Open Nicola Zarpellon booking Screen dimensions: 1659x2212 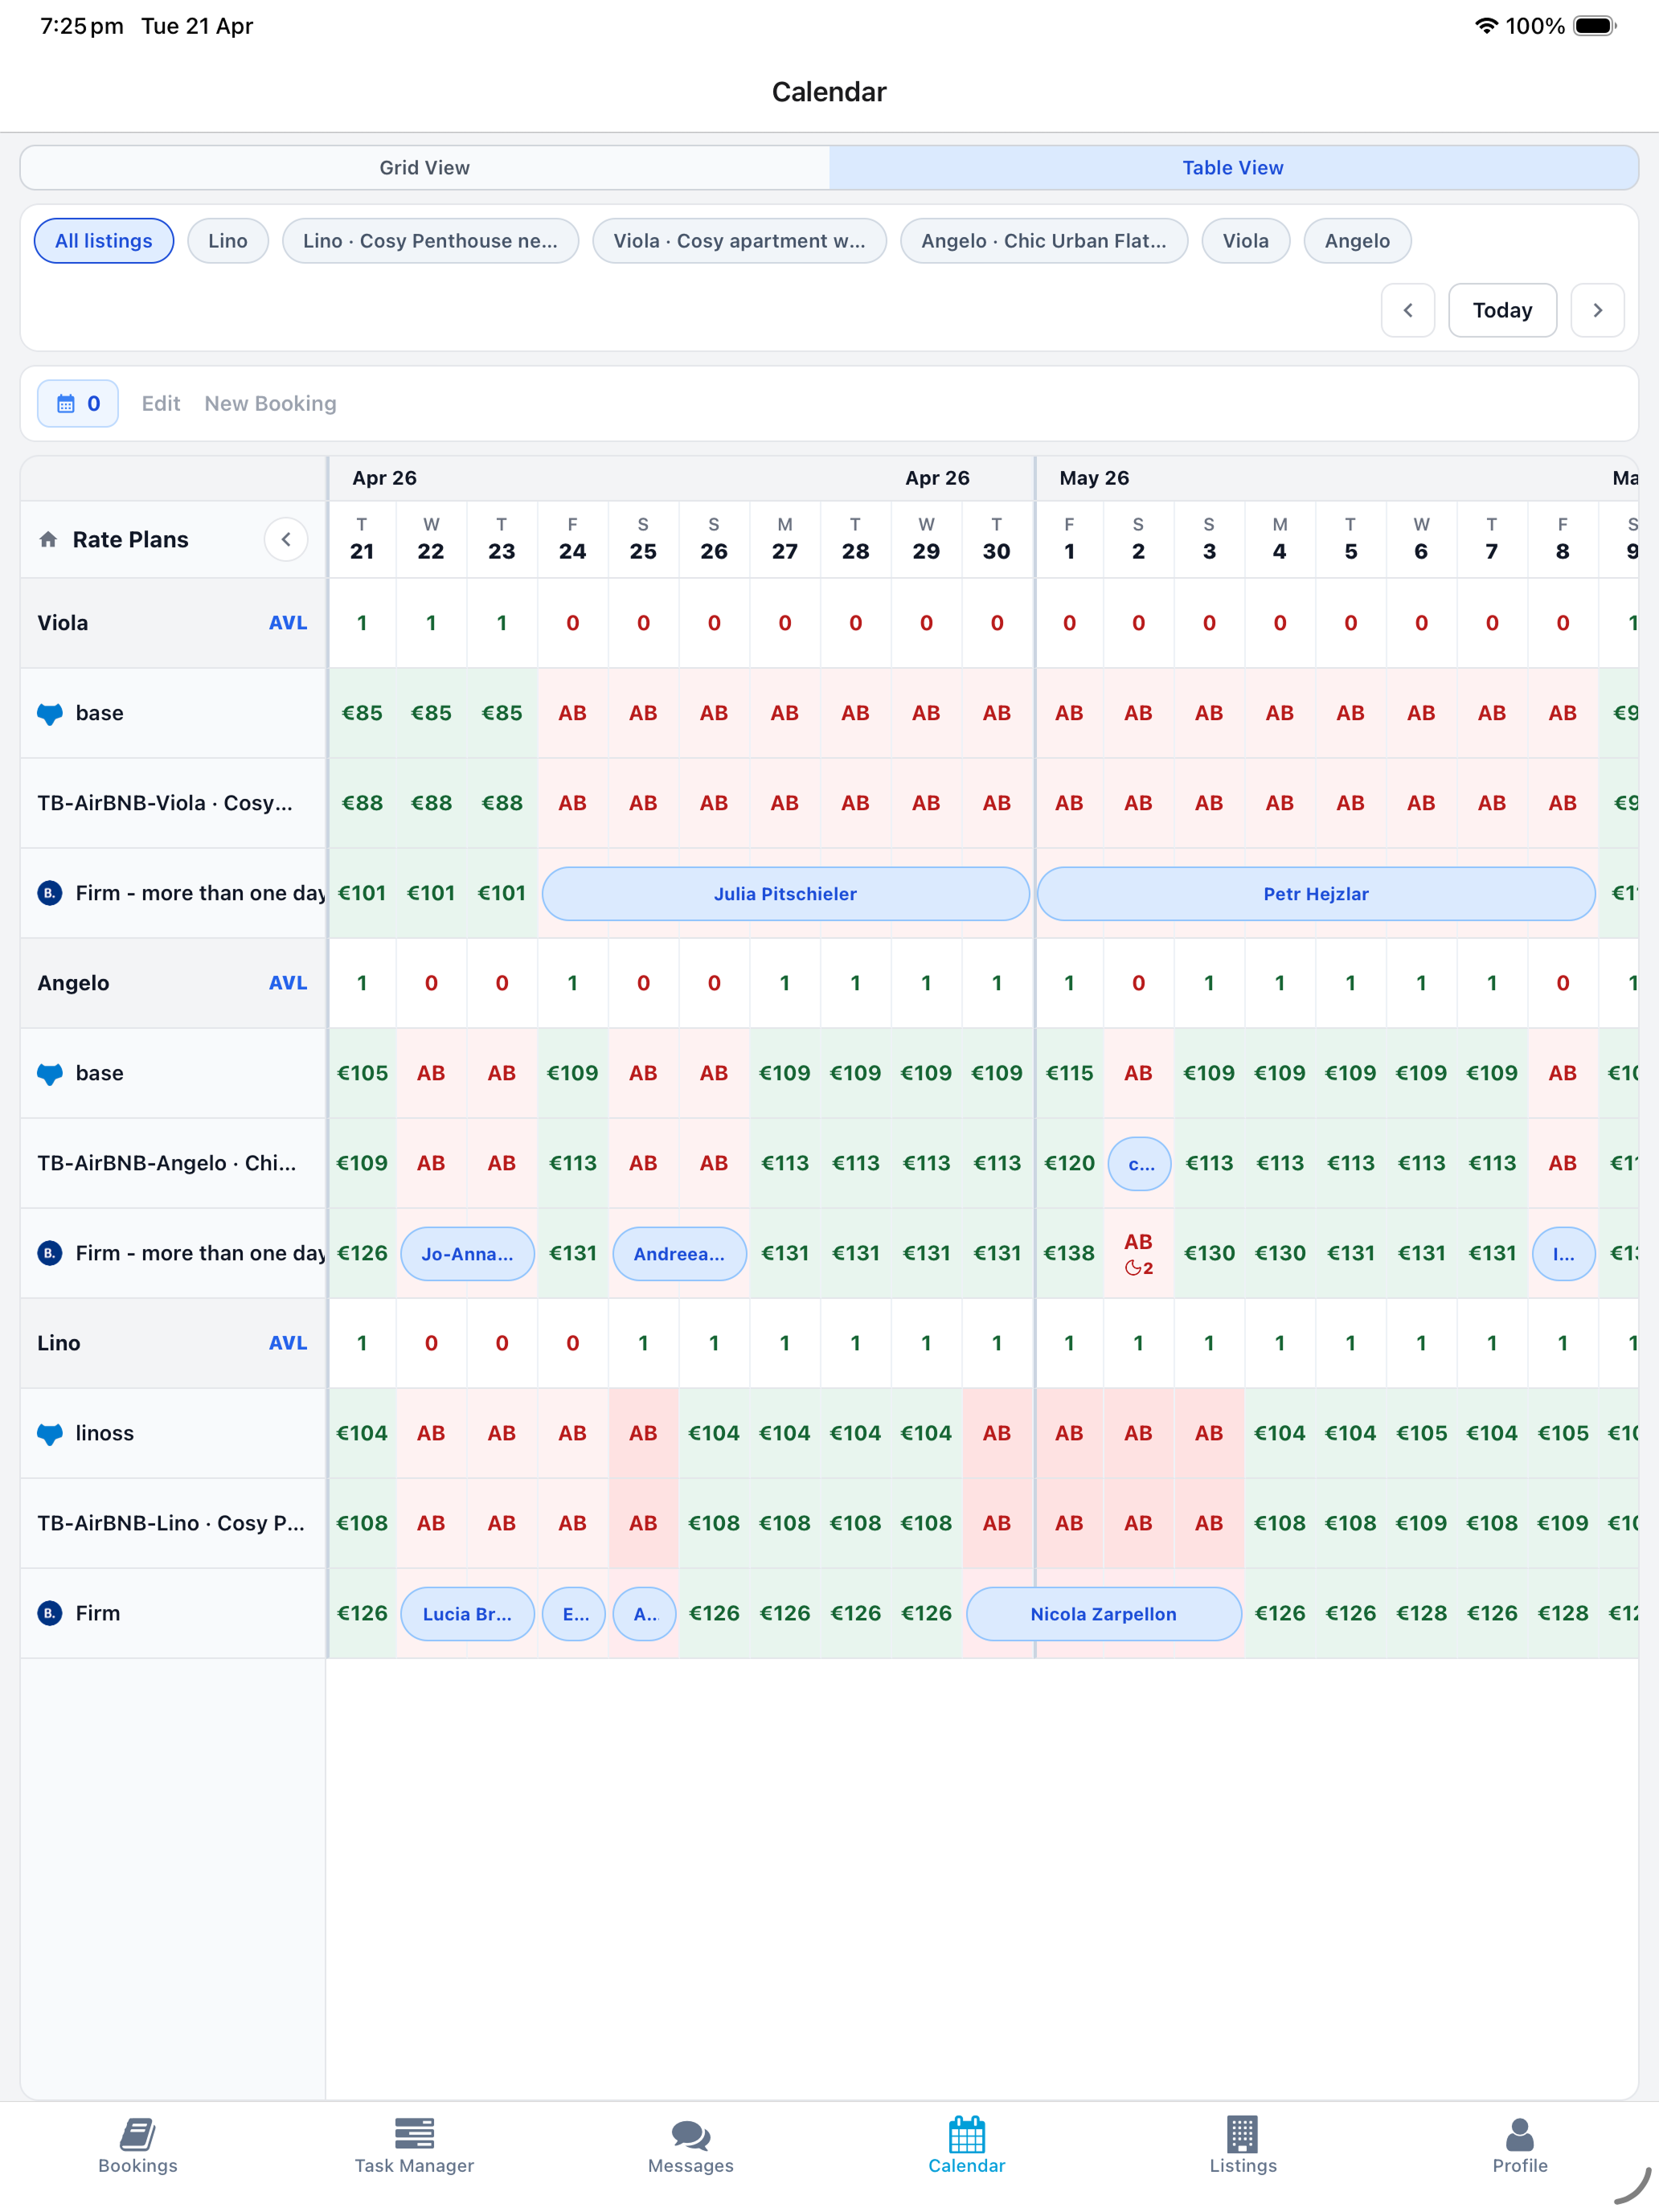coord(1104,1614)
